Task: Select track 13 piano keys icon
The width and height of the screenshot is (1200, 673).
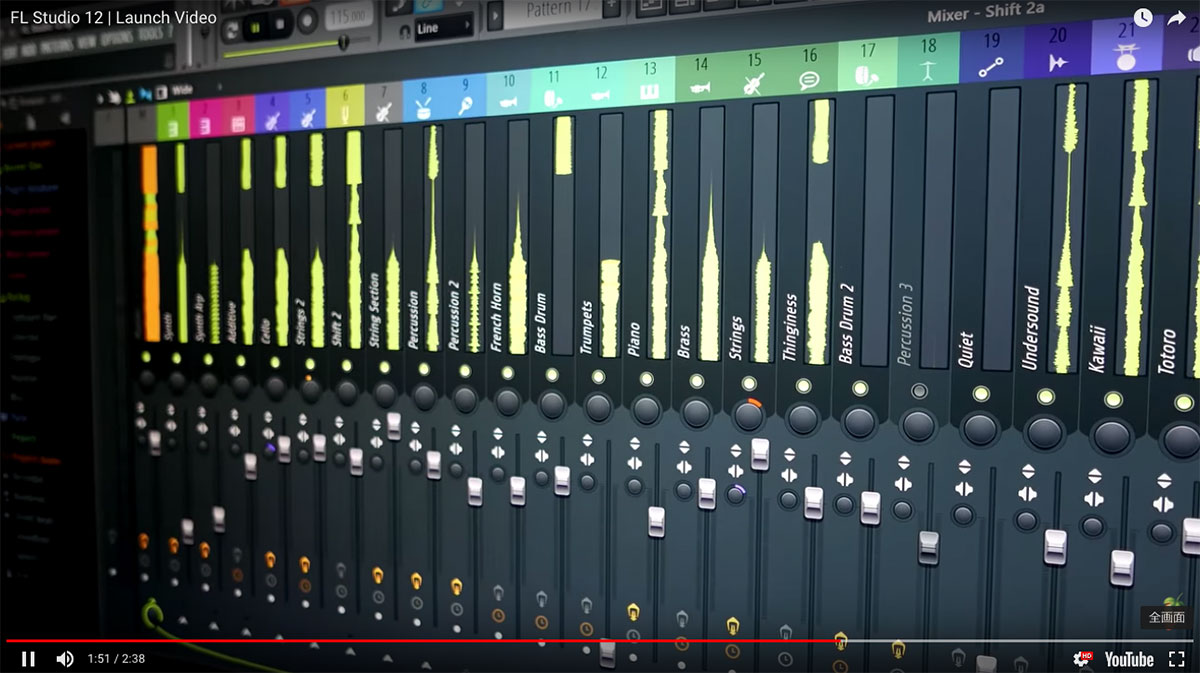Action: click(649, 92)
